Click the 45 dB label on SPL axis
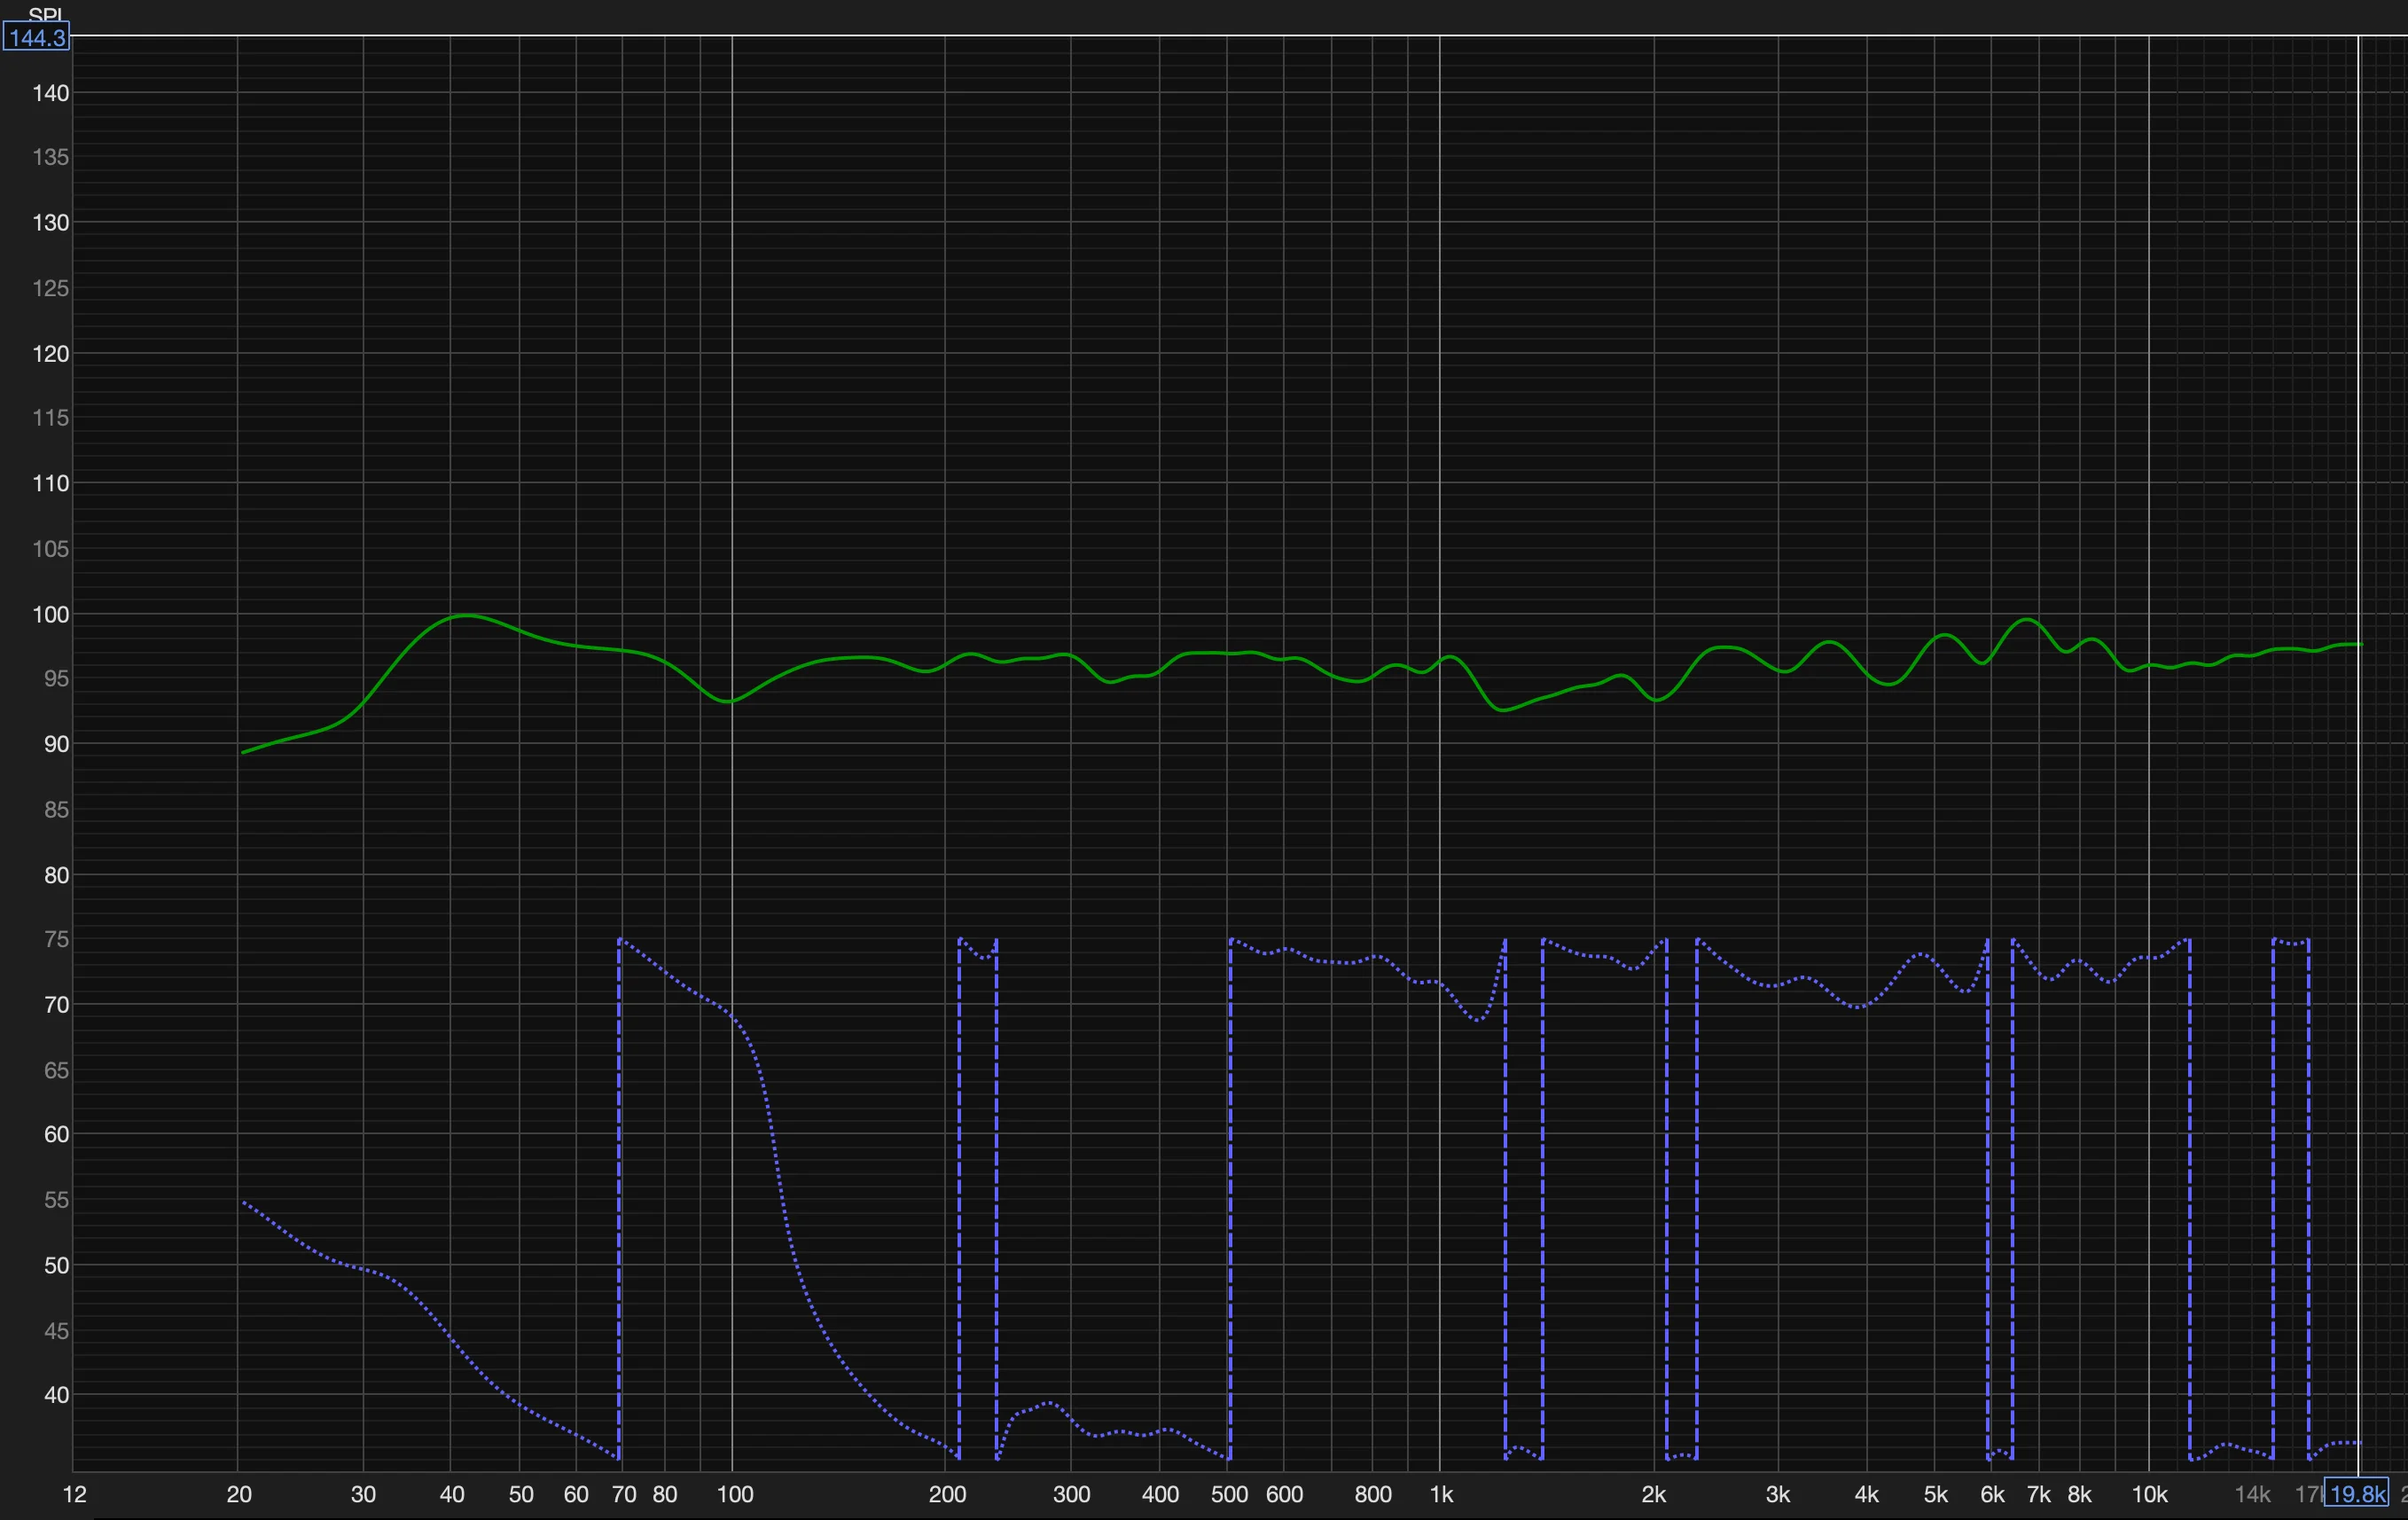Screen dimensions: 2408x1520 [x=56, y=1331]
